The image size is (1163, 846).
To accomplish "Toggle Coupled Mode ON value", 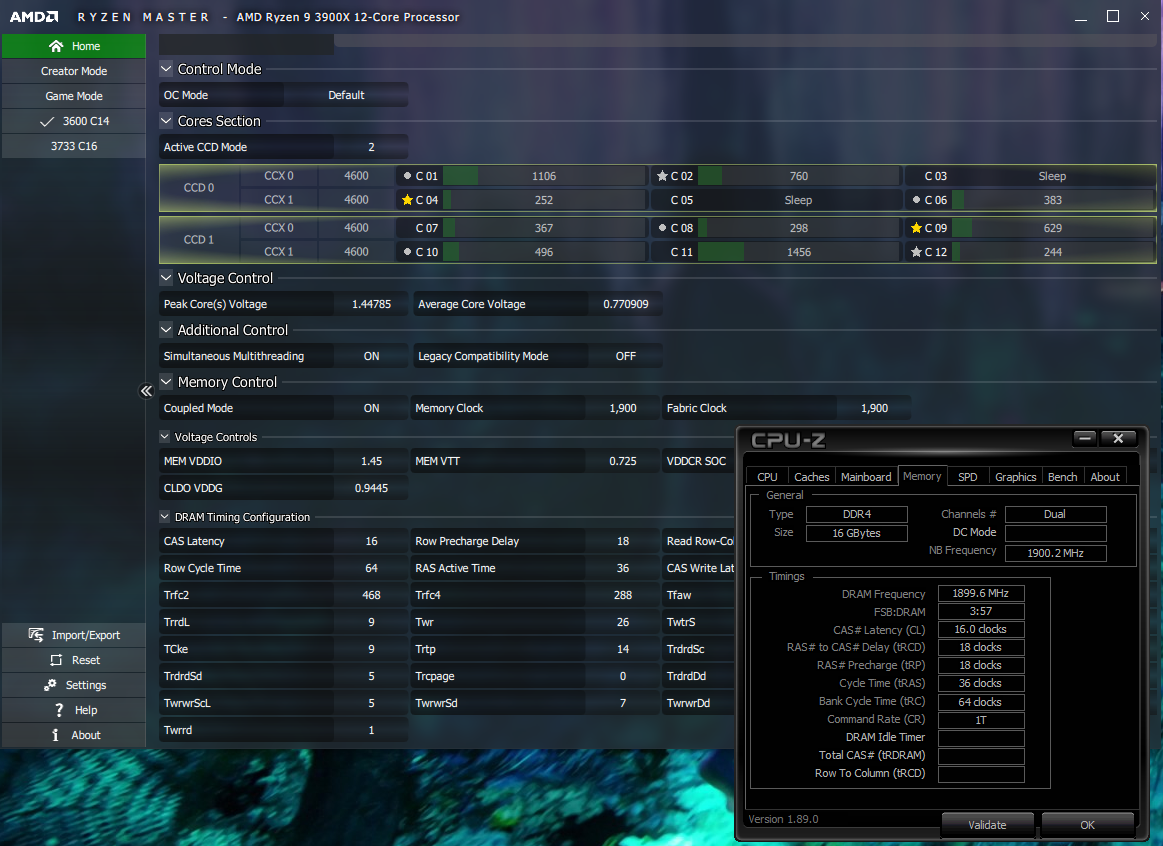I will pos(371,408).
